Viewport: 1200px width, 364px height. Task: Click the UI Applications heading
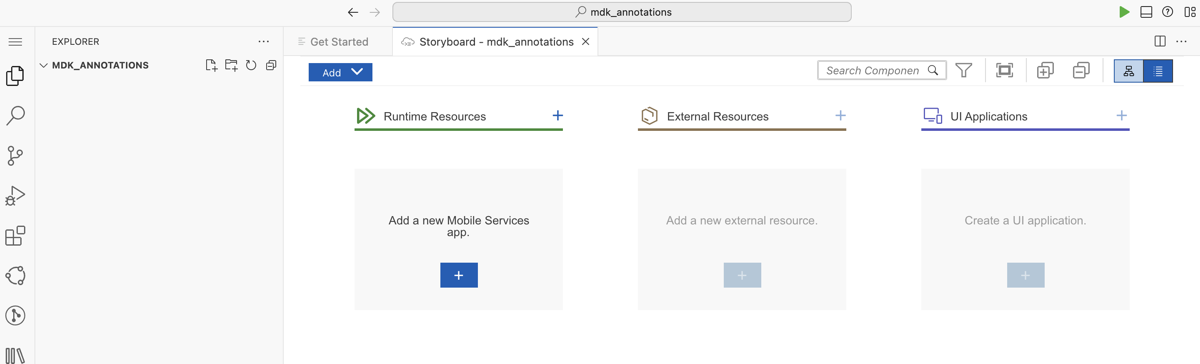tap(989, 116)
